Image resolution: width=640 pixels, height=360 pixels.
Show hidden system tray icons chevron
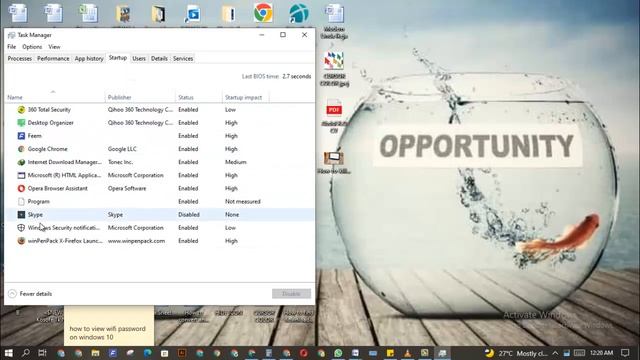(x=555, y=353)
